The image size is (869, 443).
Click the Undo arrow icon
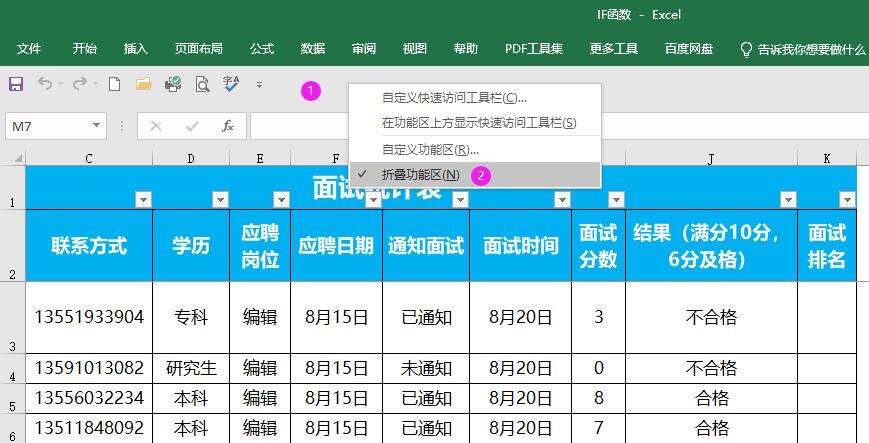[x=45, y=84]
